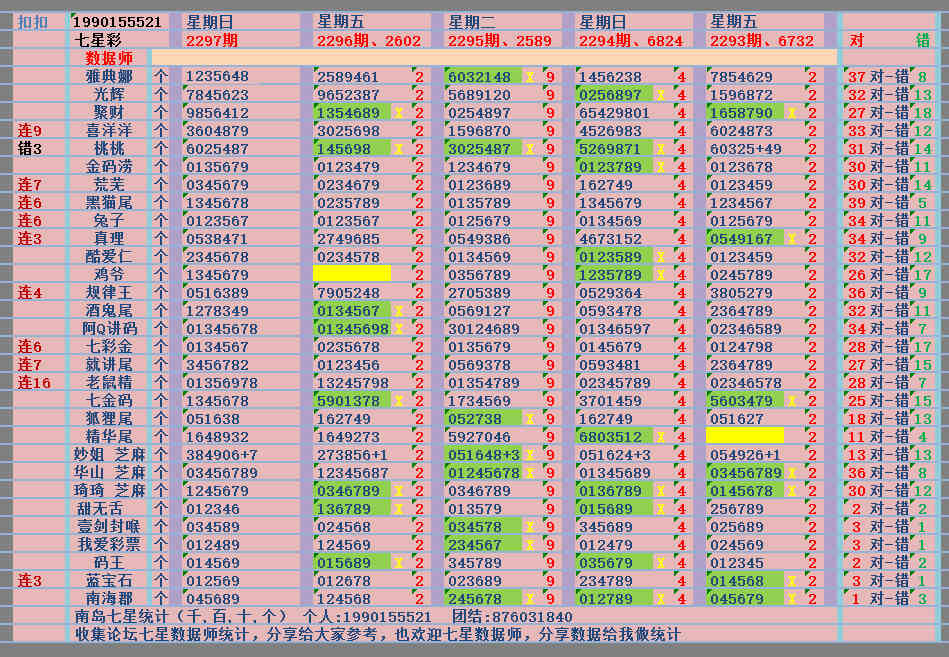Click yellow marker beside 5901378 in 七金码 row

click(x=398, y=401)
